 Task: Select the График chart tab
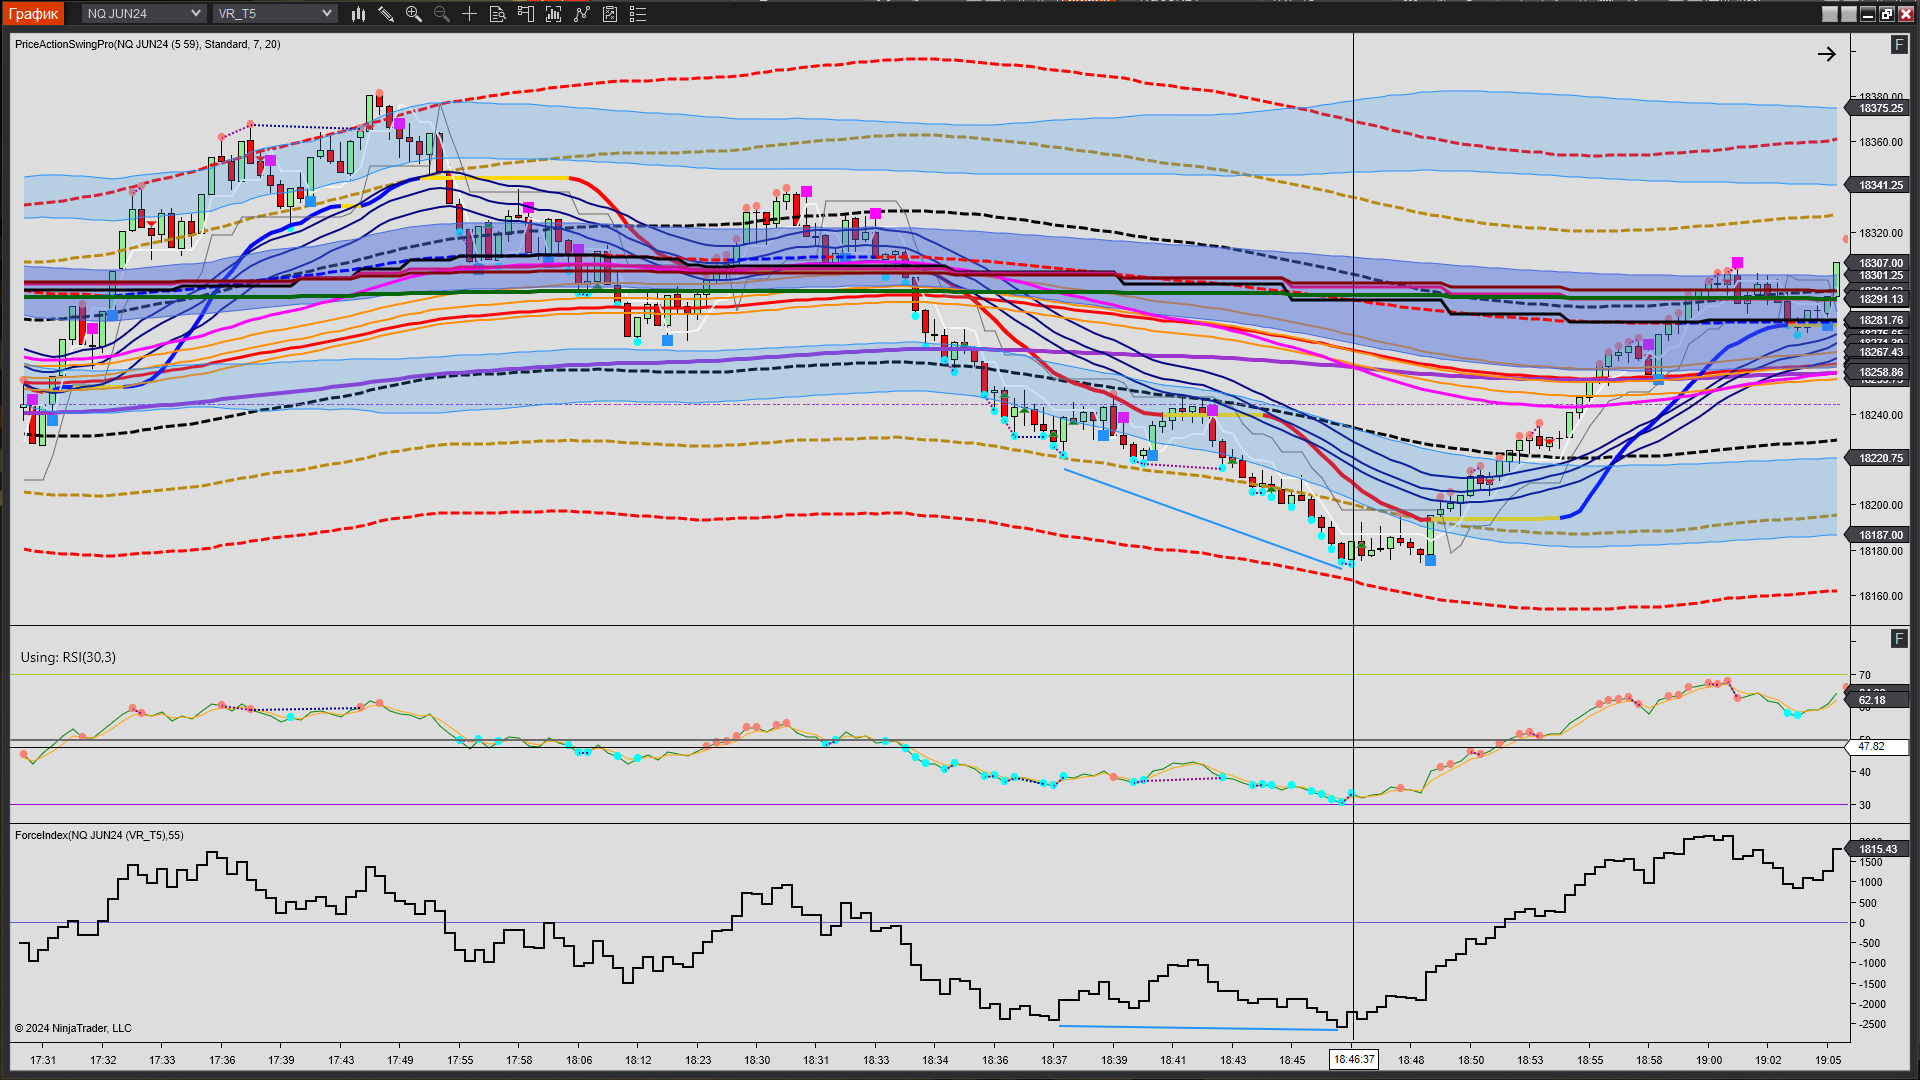[x=33, y=14]
